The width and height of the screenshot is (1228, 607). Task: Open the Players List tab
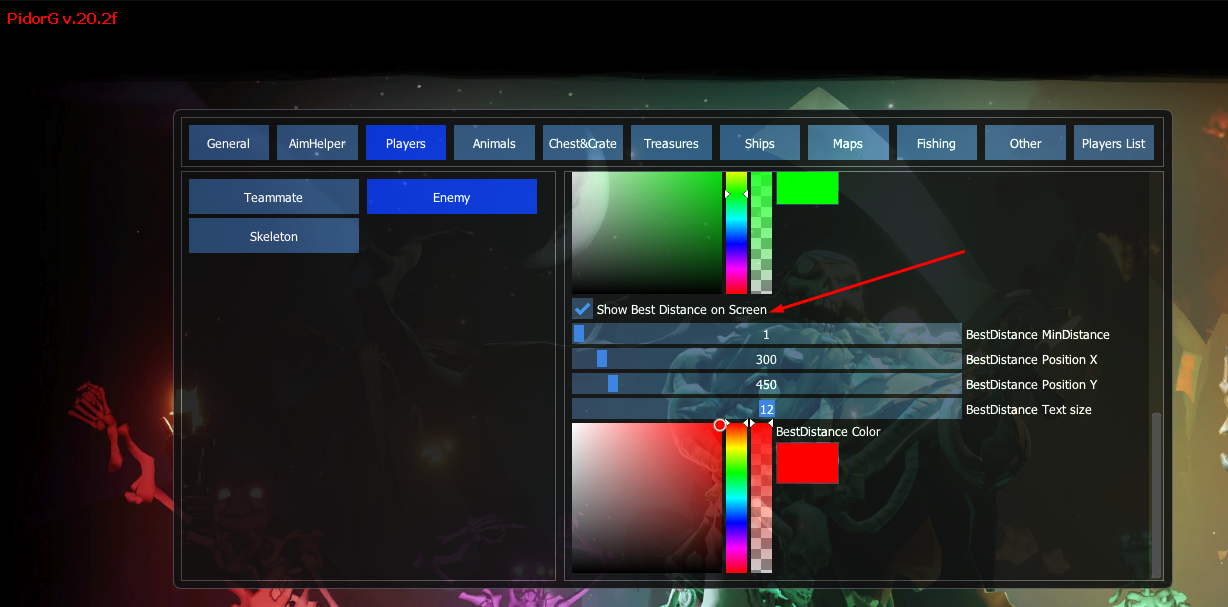point(1113,143)
